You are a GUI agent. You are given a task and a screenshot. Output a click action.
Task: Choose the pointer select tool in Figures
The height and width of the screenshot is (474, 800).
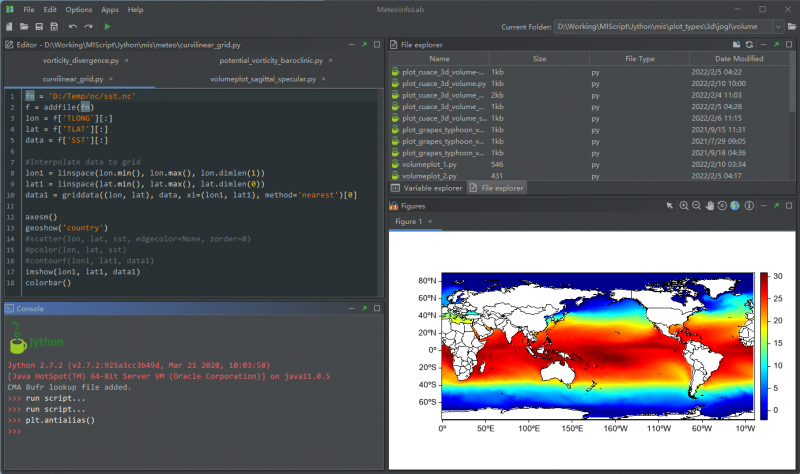(671, 205)
